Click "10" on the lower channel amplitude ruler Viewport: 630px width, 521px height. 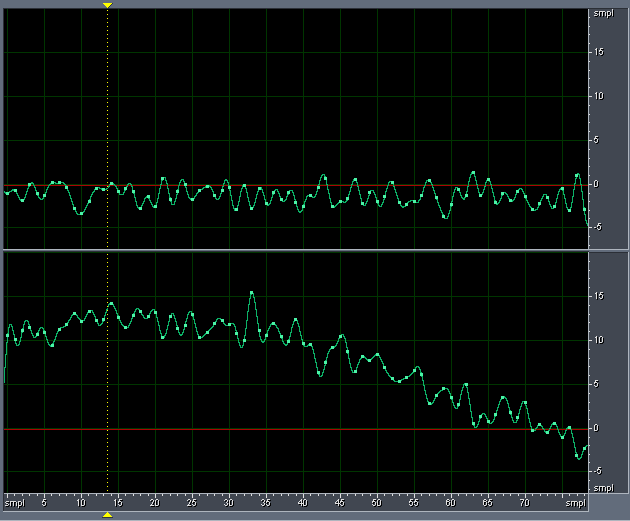point(599,340)
